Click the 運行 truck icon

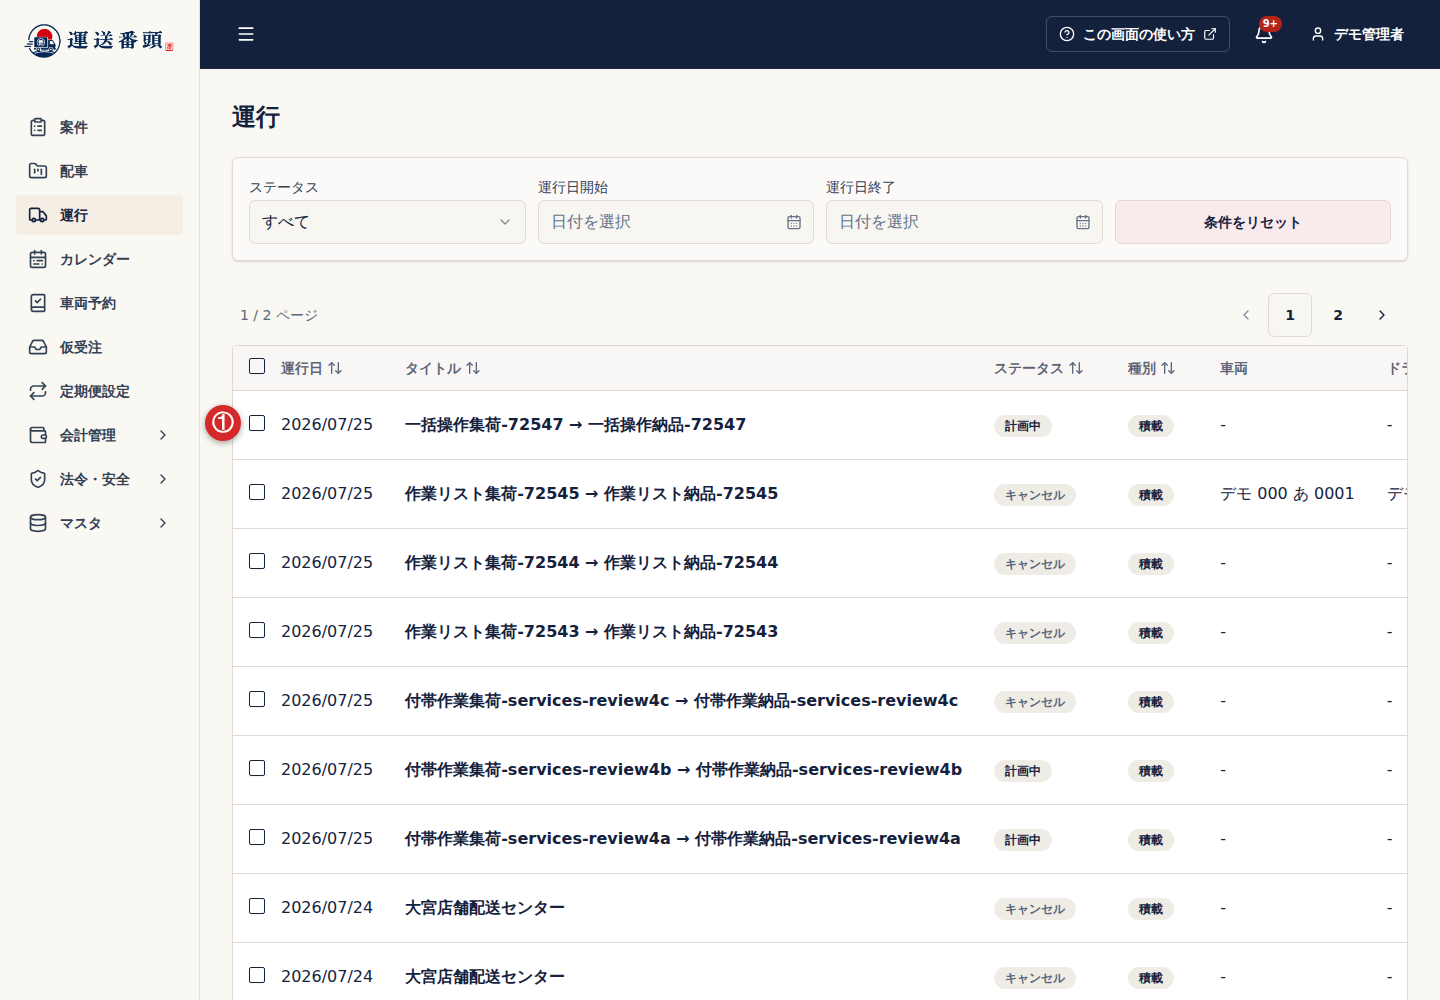click(38, 215)
